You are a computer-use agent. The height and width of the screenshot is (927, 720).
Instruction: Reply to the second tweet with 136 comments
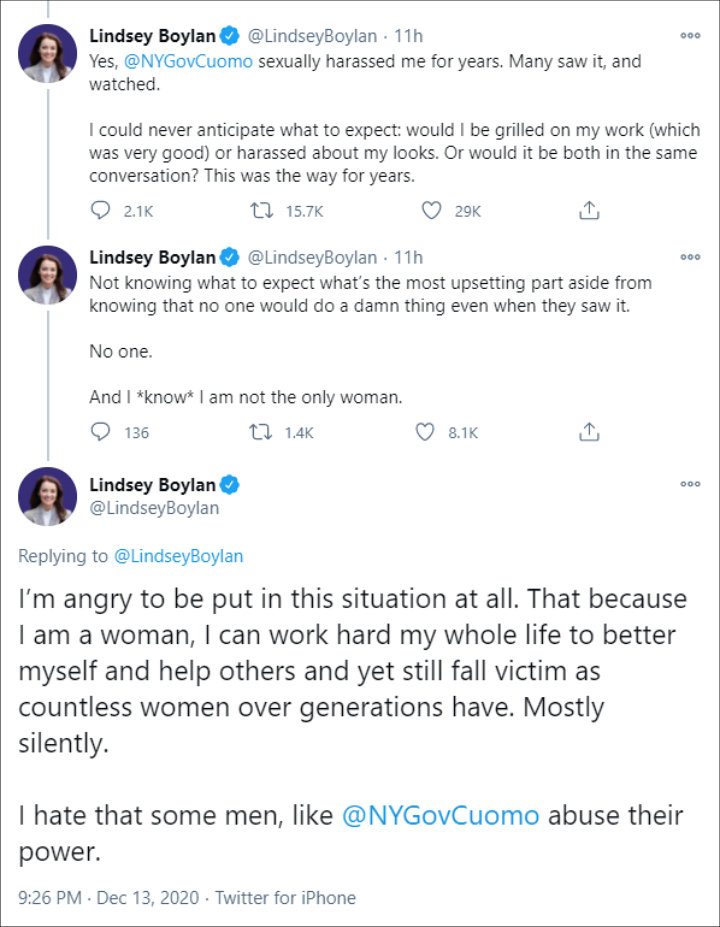click(100, 432)
